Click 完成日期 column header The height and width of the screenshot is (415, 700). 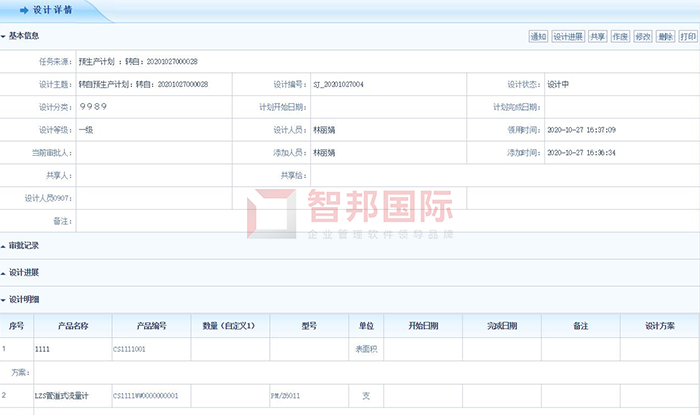point(502,326)
